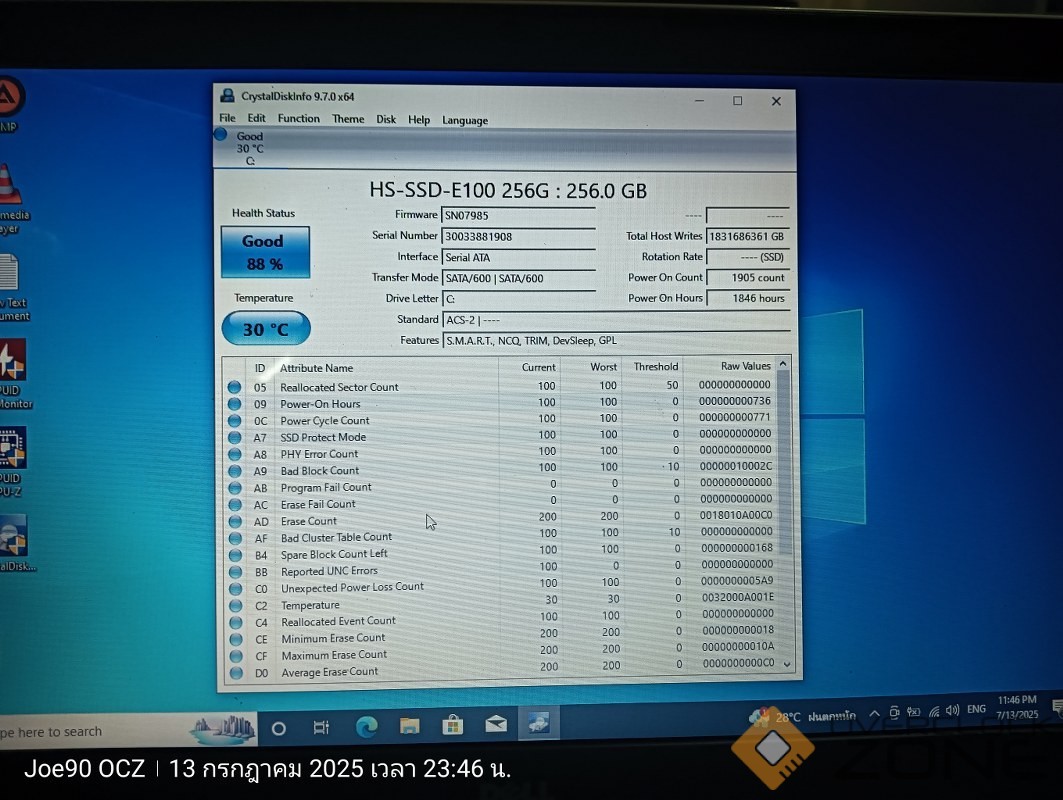1063x800 pixels.
Task: Click the Transfer Mode field SATA/600
Action: [518, 279]
